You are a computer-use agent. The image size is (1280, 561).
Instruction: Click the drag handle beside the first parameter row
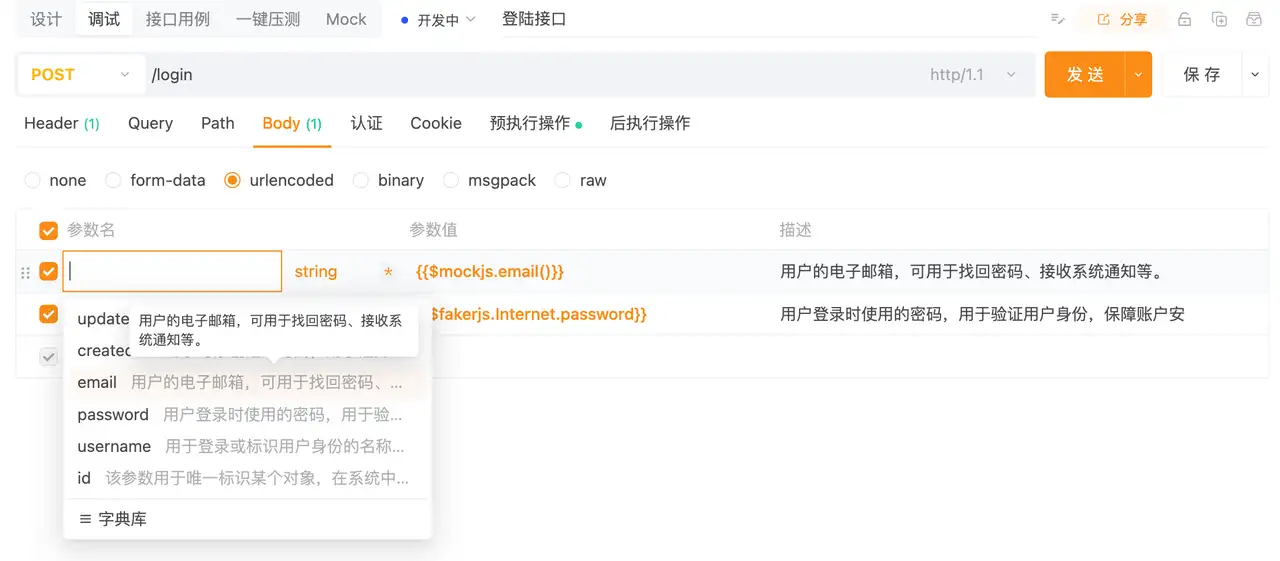(26, 272)
